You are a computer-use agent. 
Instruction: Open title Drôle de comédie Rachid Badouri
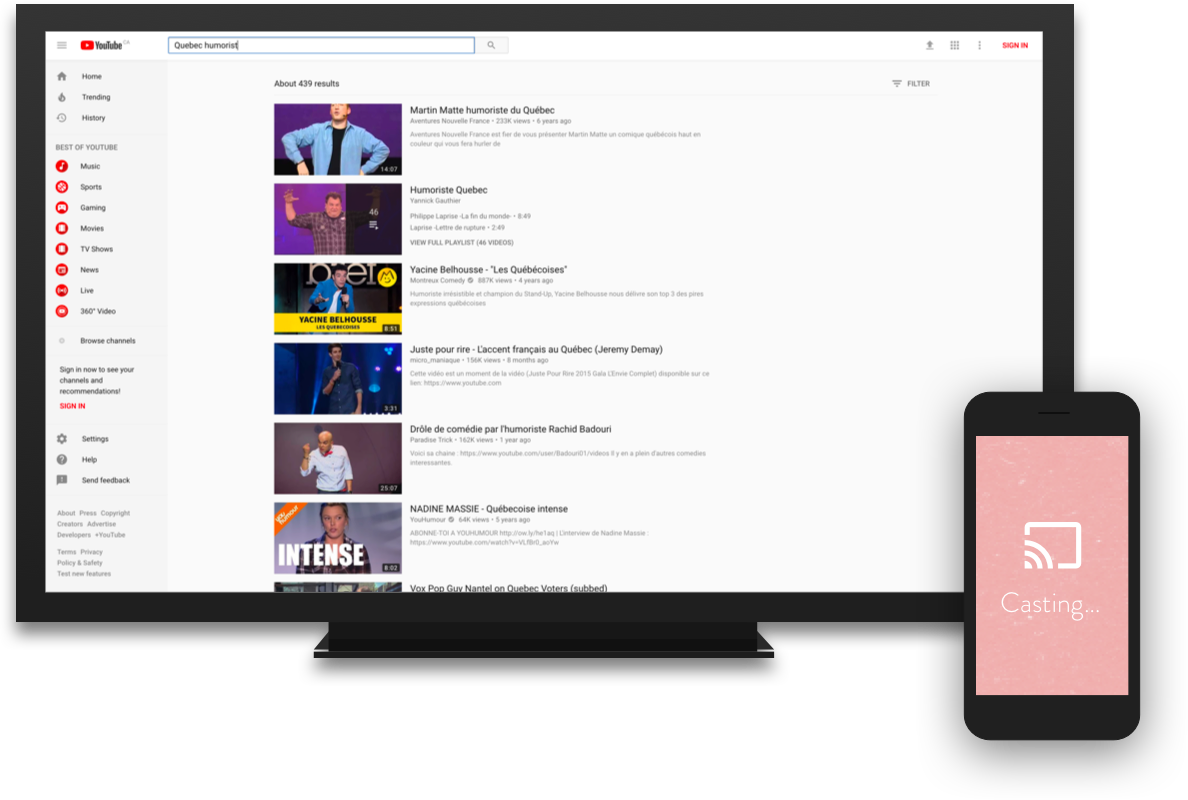coord(511,430)
